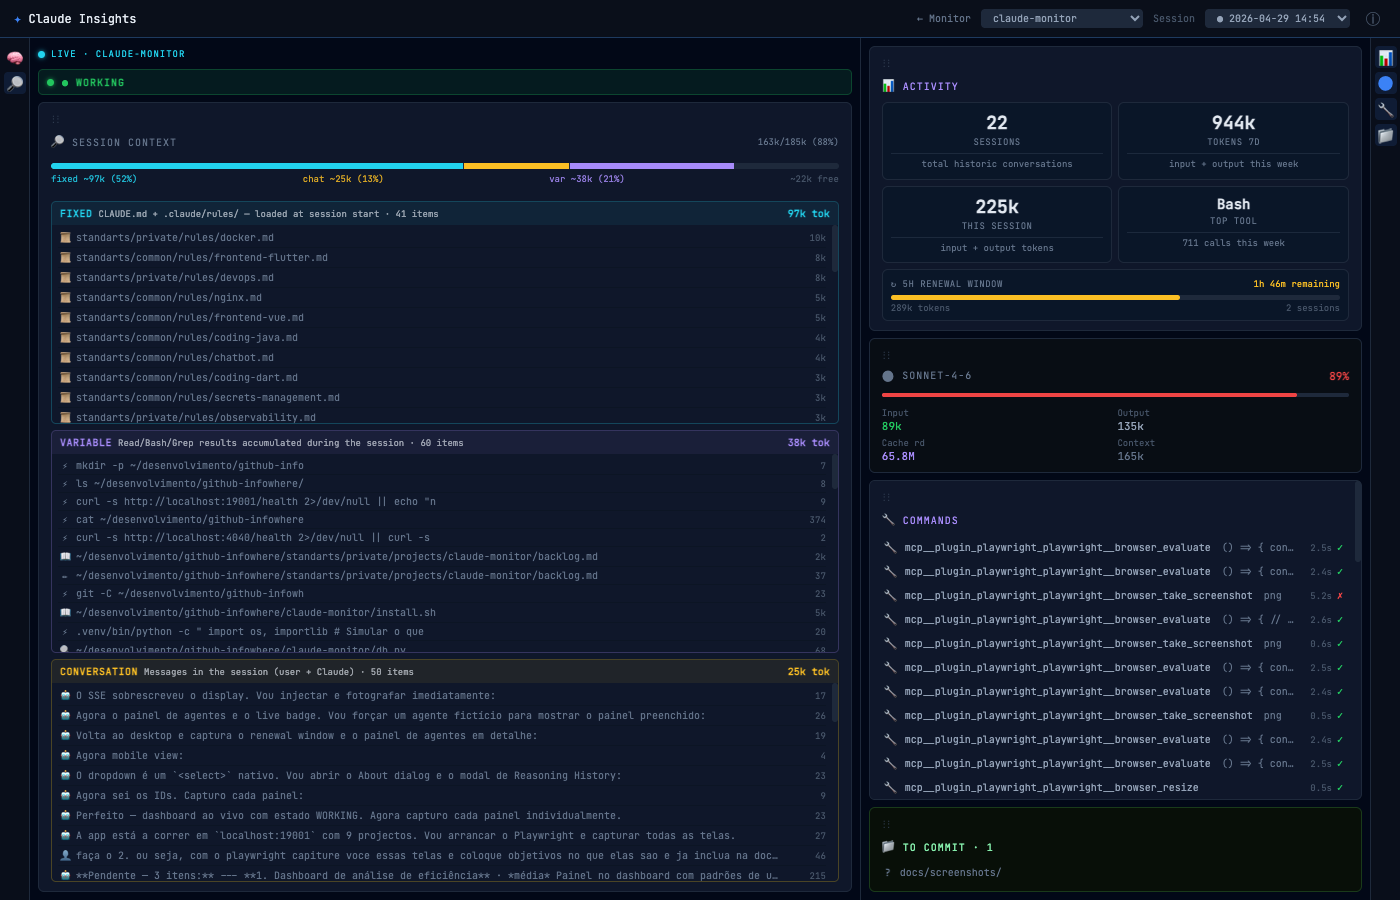This screenshot has height=900, width=1400.
Task: Click the To Commit panel drag handle
Action: tap(887, 824)
